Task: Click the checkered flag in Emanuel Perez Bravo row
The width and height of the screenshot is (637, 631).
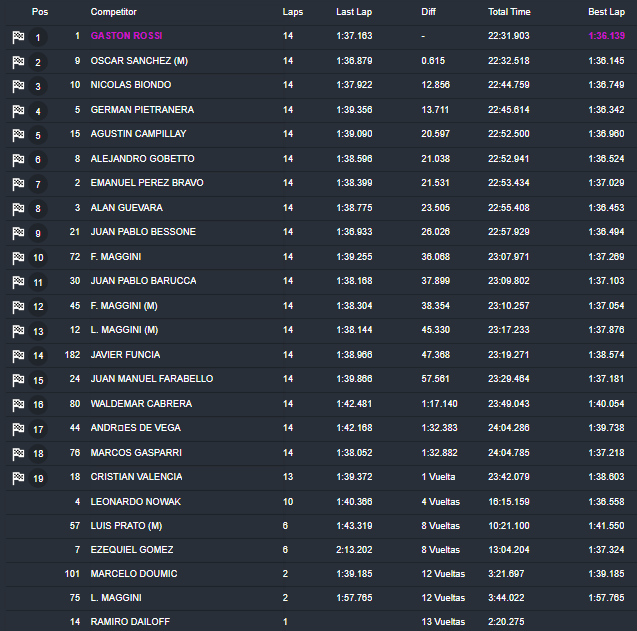Action: (x=18, y=184)
